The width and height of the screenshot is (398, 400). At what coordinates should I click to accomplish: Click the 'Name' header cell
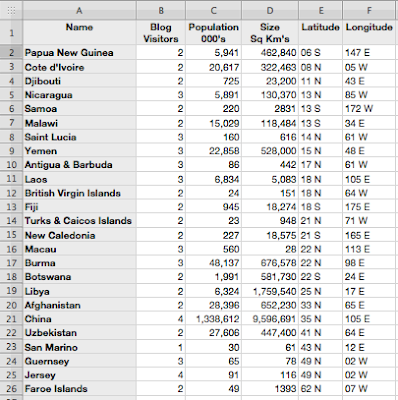[79, 33]
